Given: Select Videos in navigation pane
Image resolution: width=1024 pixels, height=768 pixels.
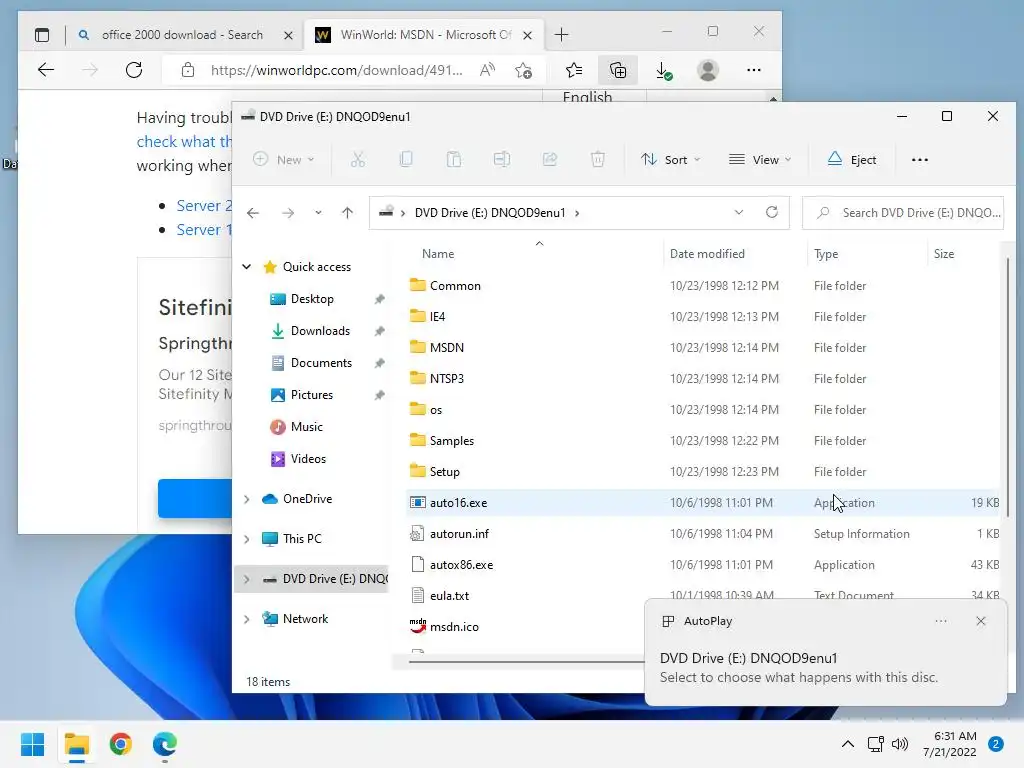Looking at the screenshot, I should (308, 459).
